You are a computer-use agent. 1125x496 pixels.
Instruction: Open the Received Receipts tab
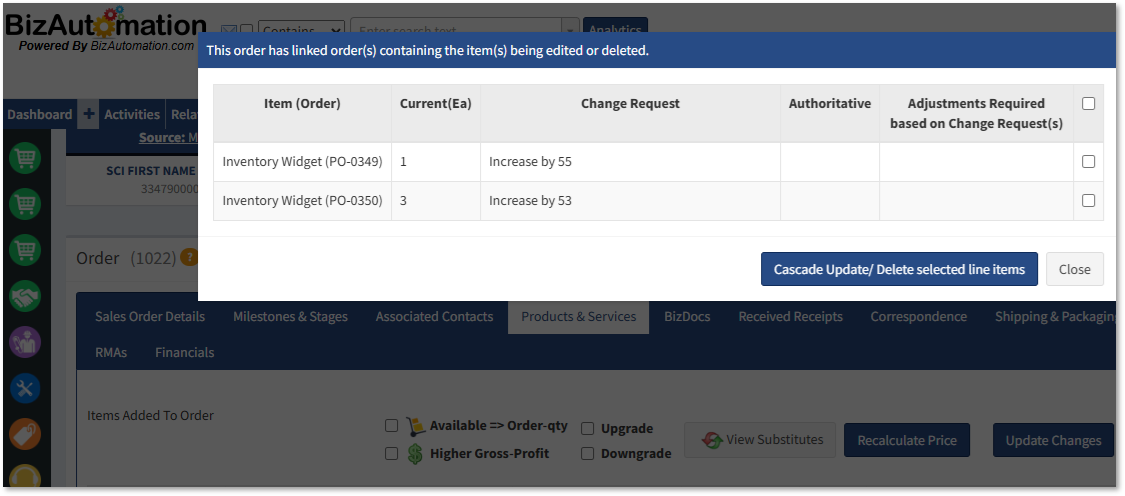tap(791, 317)
